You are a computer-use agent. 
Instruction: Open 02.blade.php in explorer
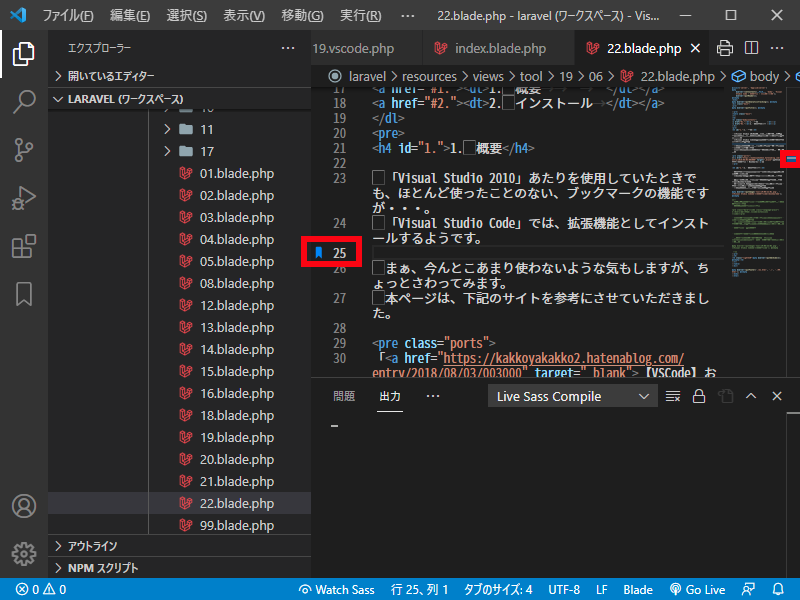click(237, 195)
